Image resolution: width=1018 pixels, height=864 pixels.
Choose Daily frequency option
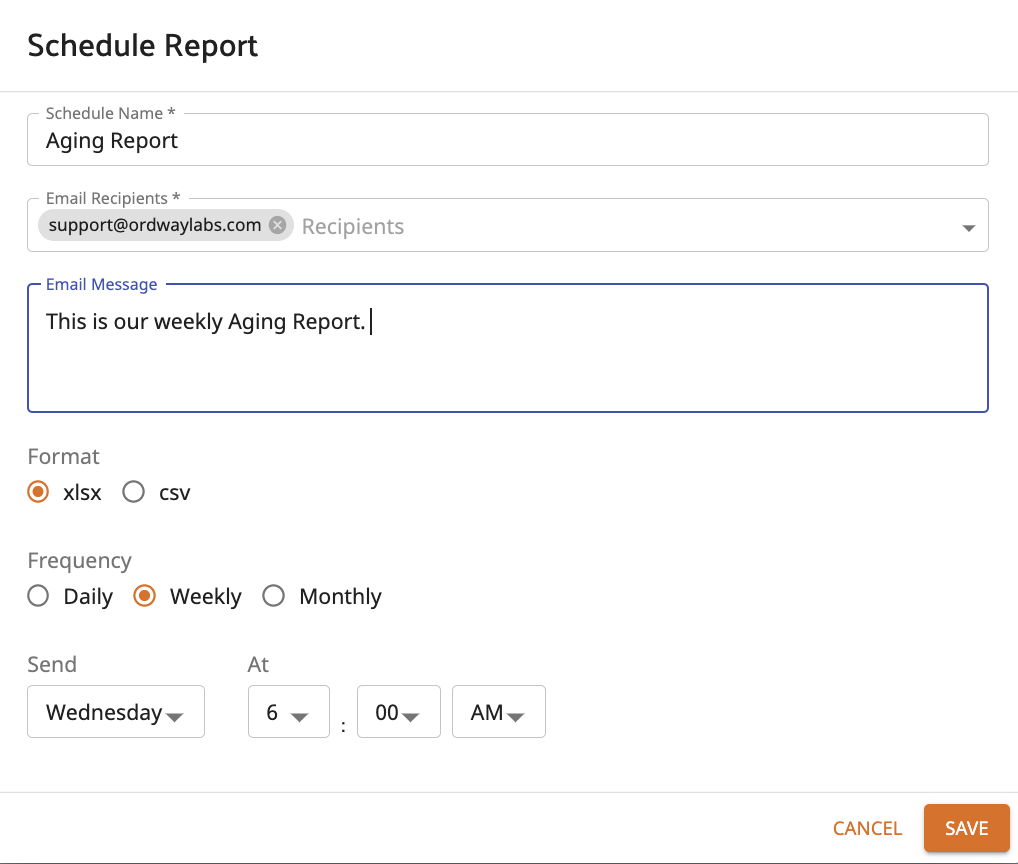coord(38,596)
